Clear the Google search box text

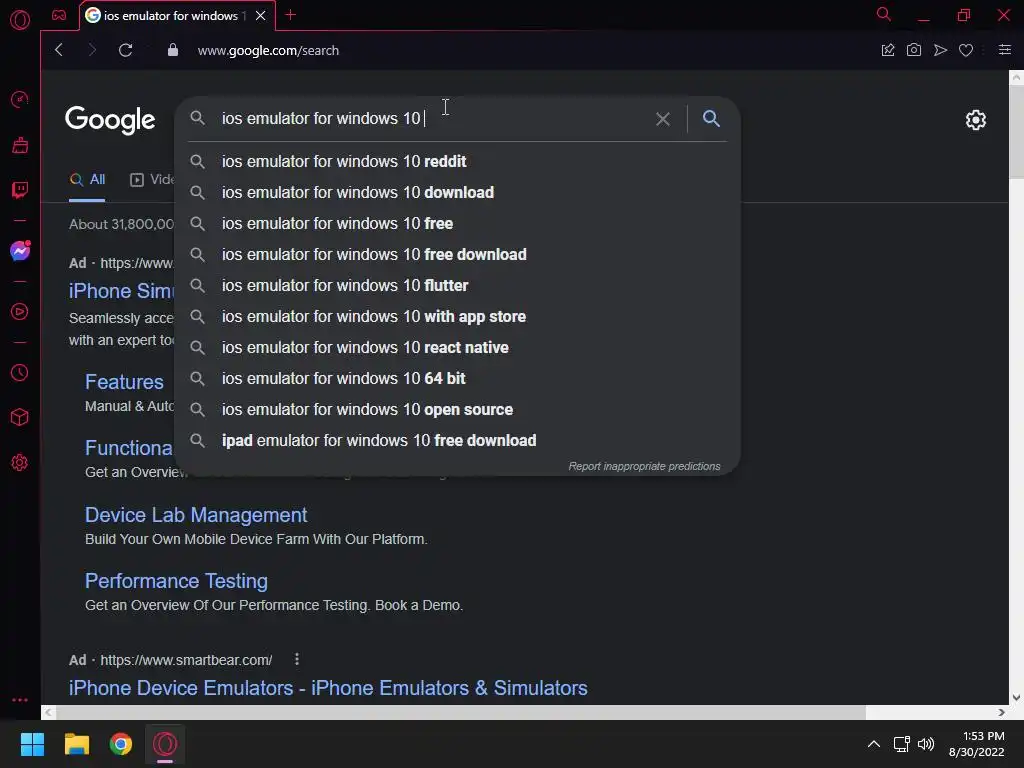pyautogui.click(x=662, y=119)
